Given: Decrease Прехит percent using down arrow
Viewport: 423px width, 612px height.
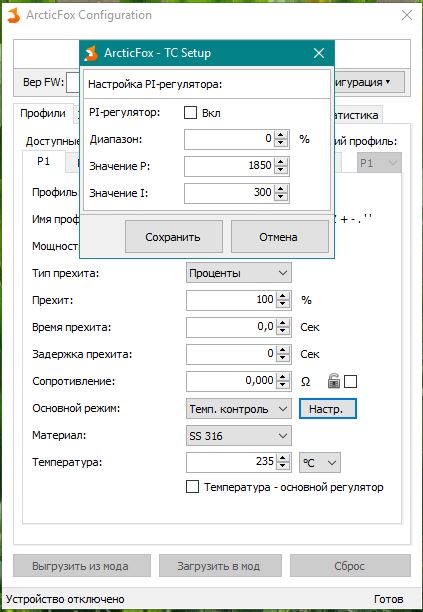Looking at the screenshot, I should pos(283,305).
